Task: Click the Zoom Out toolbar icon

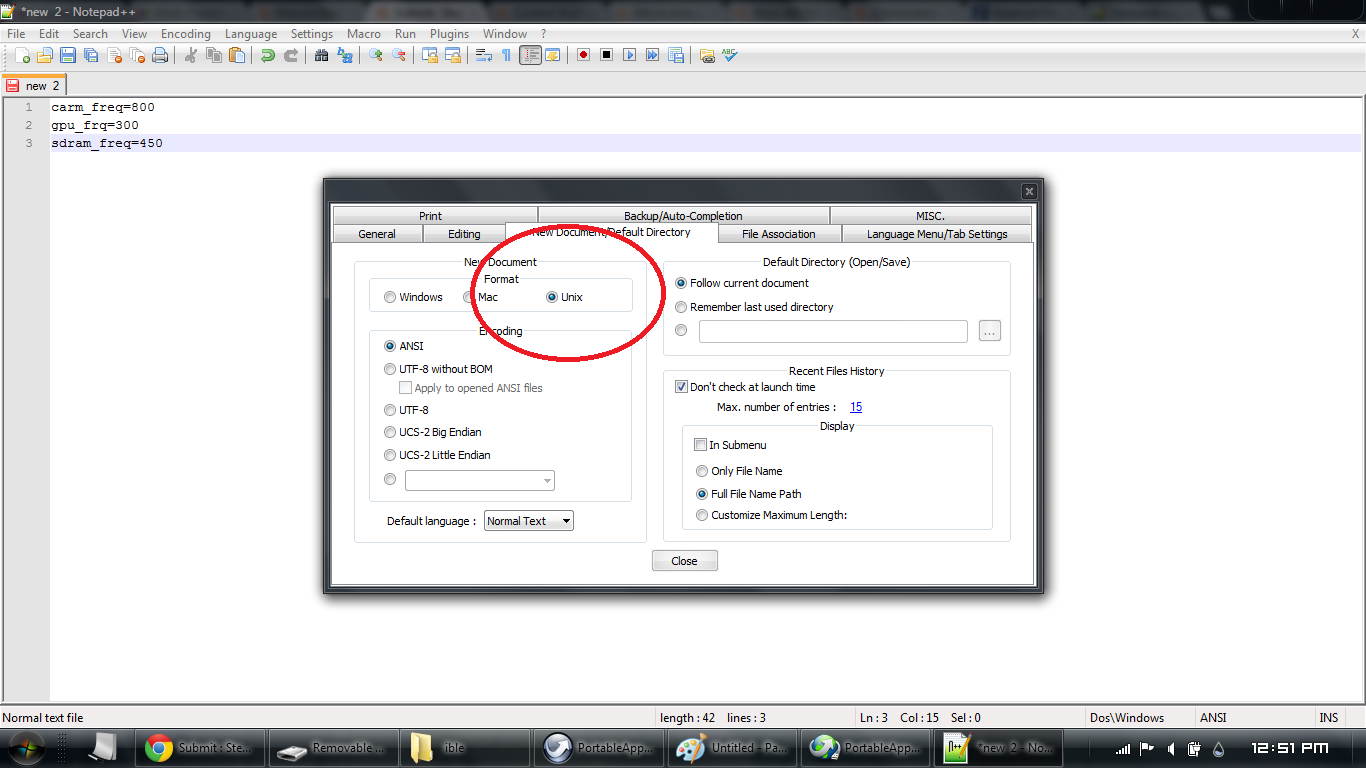Action: (399, 56)
